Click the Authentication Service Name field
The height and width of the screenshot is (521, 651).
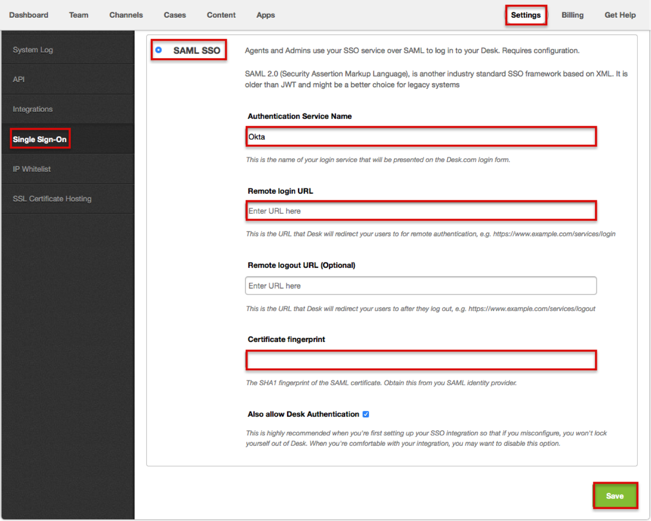(421, 137)
